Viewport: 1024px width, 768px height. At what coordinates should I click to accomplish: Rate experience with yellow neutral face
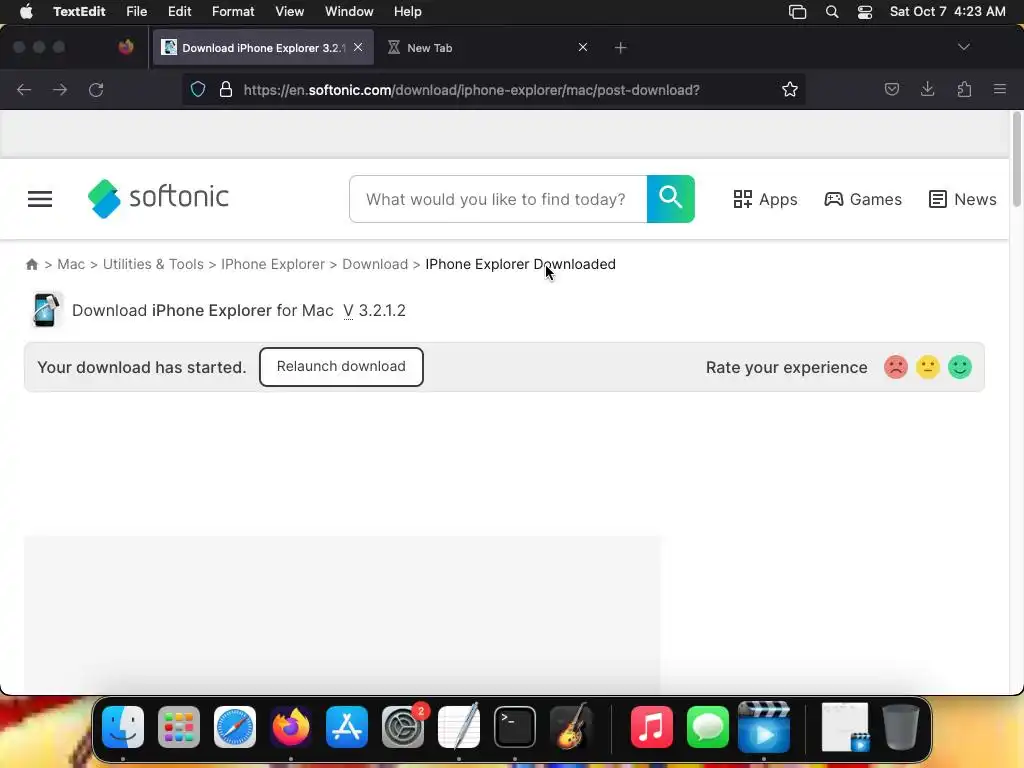[927, 367]
